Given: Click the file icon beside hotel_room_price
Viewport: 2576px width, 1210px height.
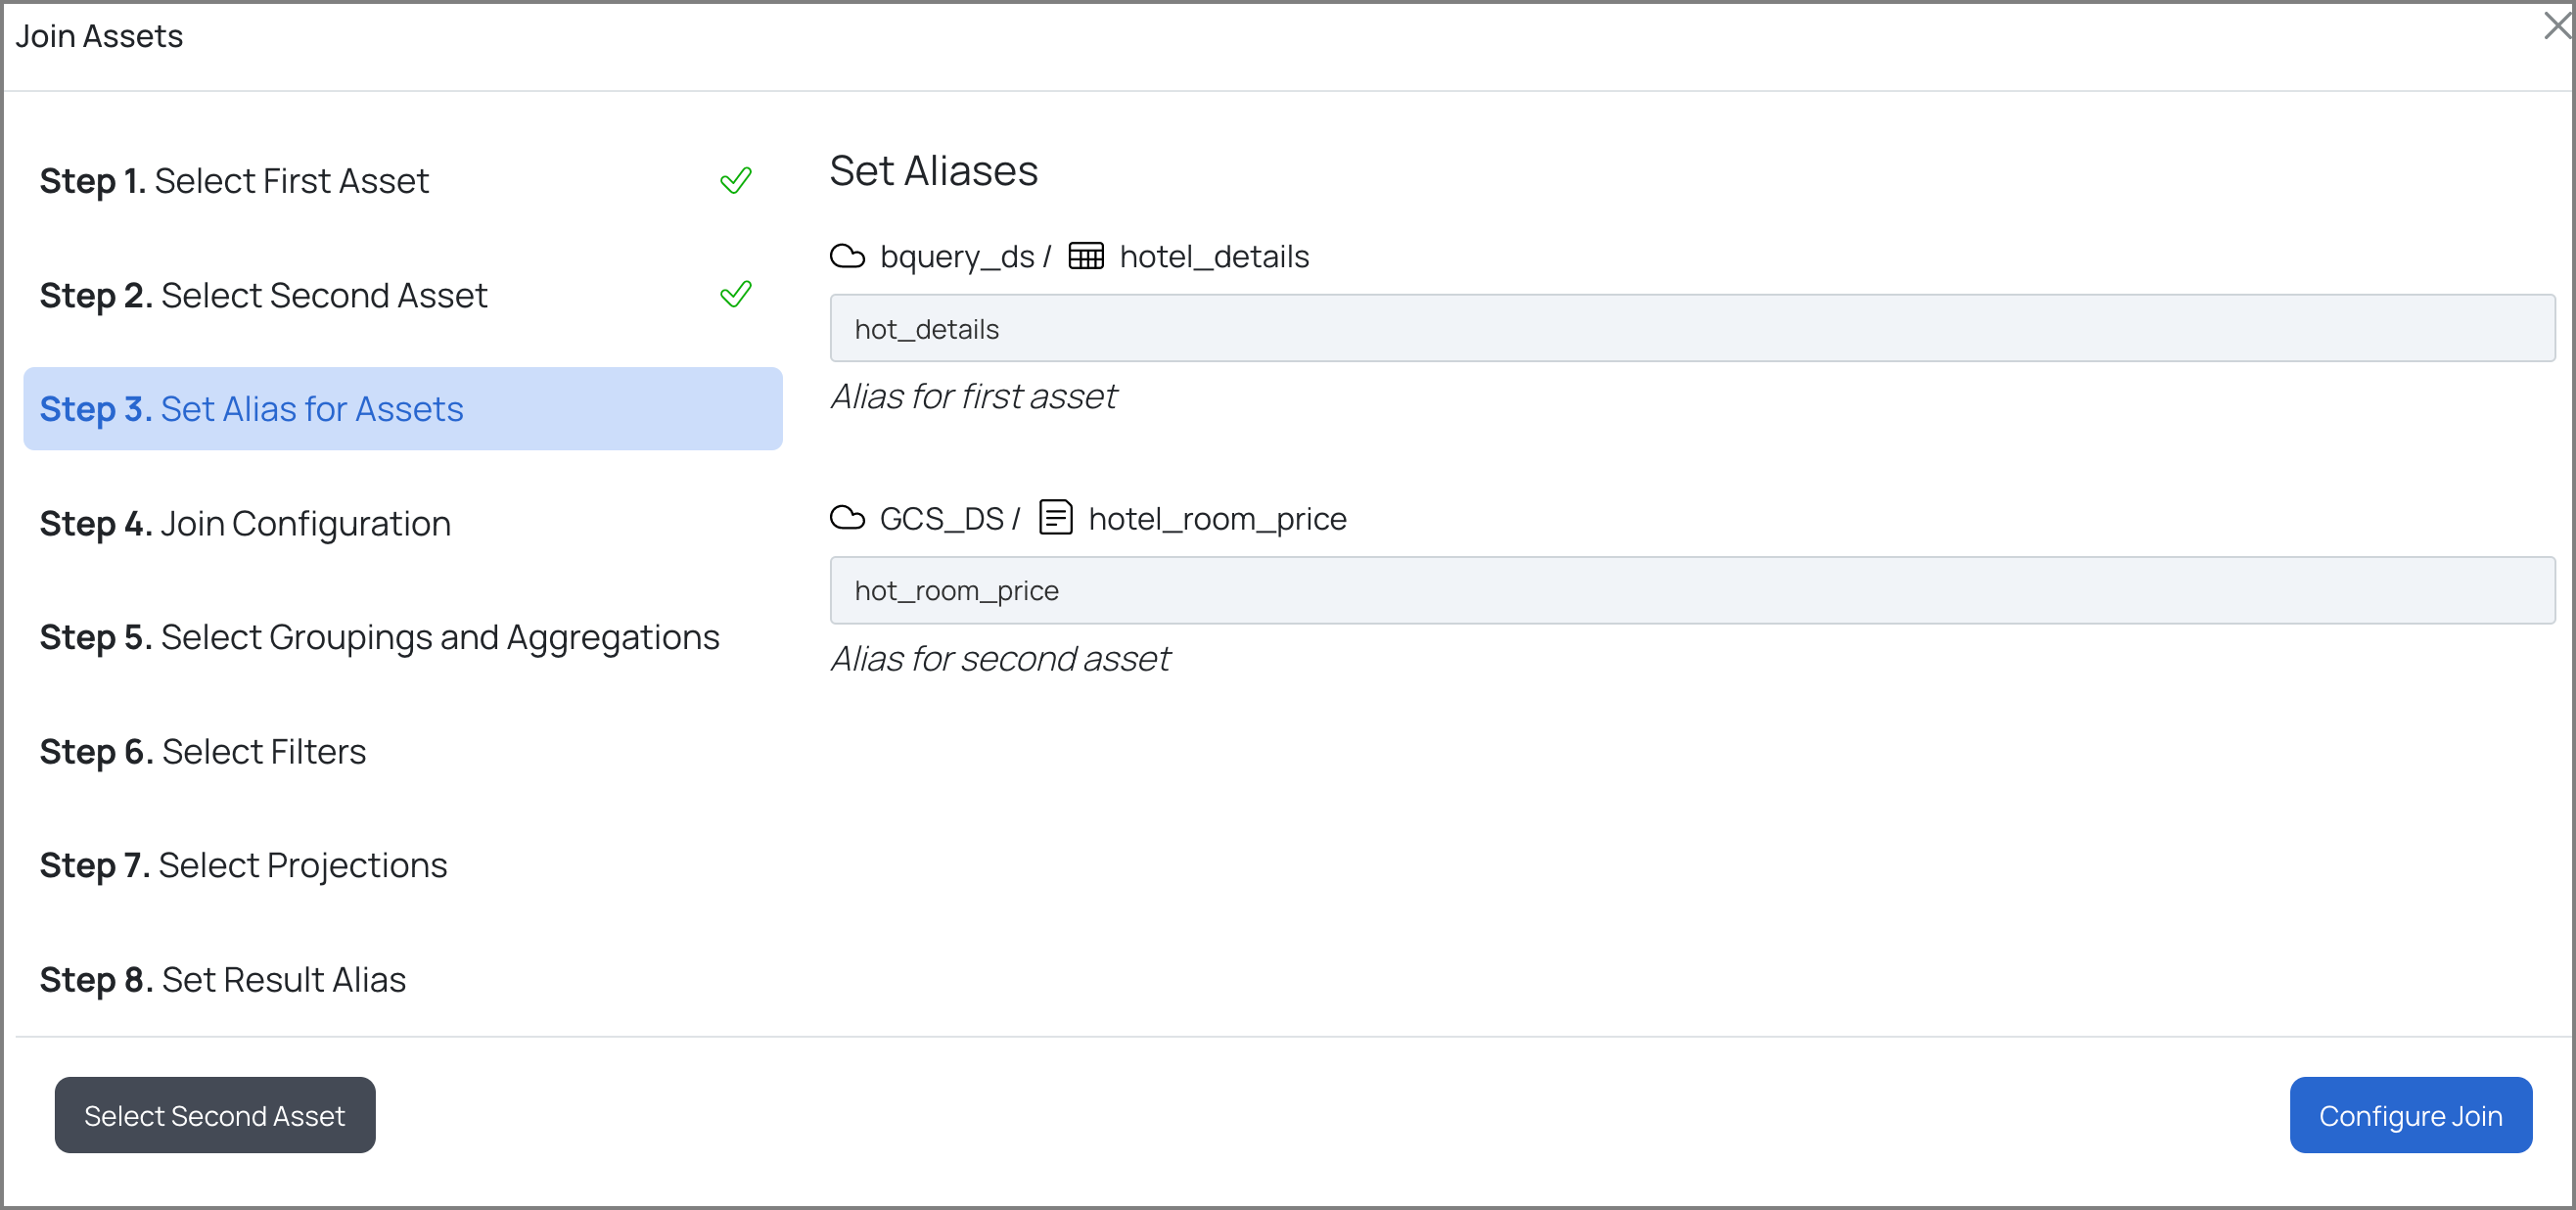Looking at the screenshot, I should pos(1055,518).
